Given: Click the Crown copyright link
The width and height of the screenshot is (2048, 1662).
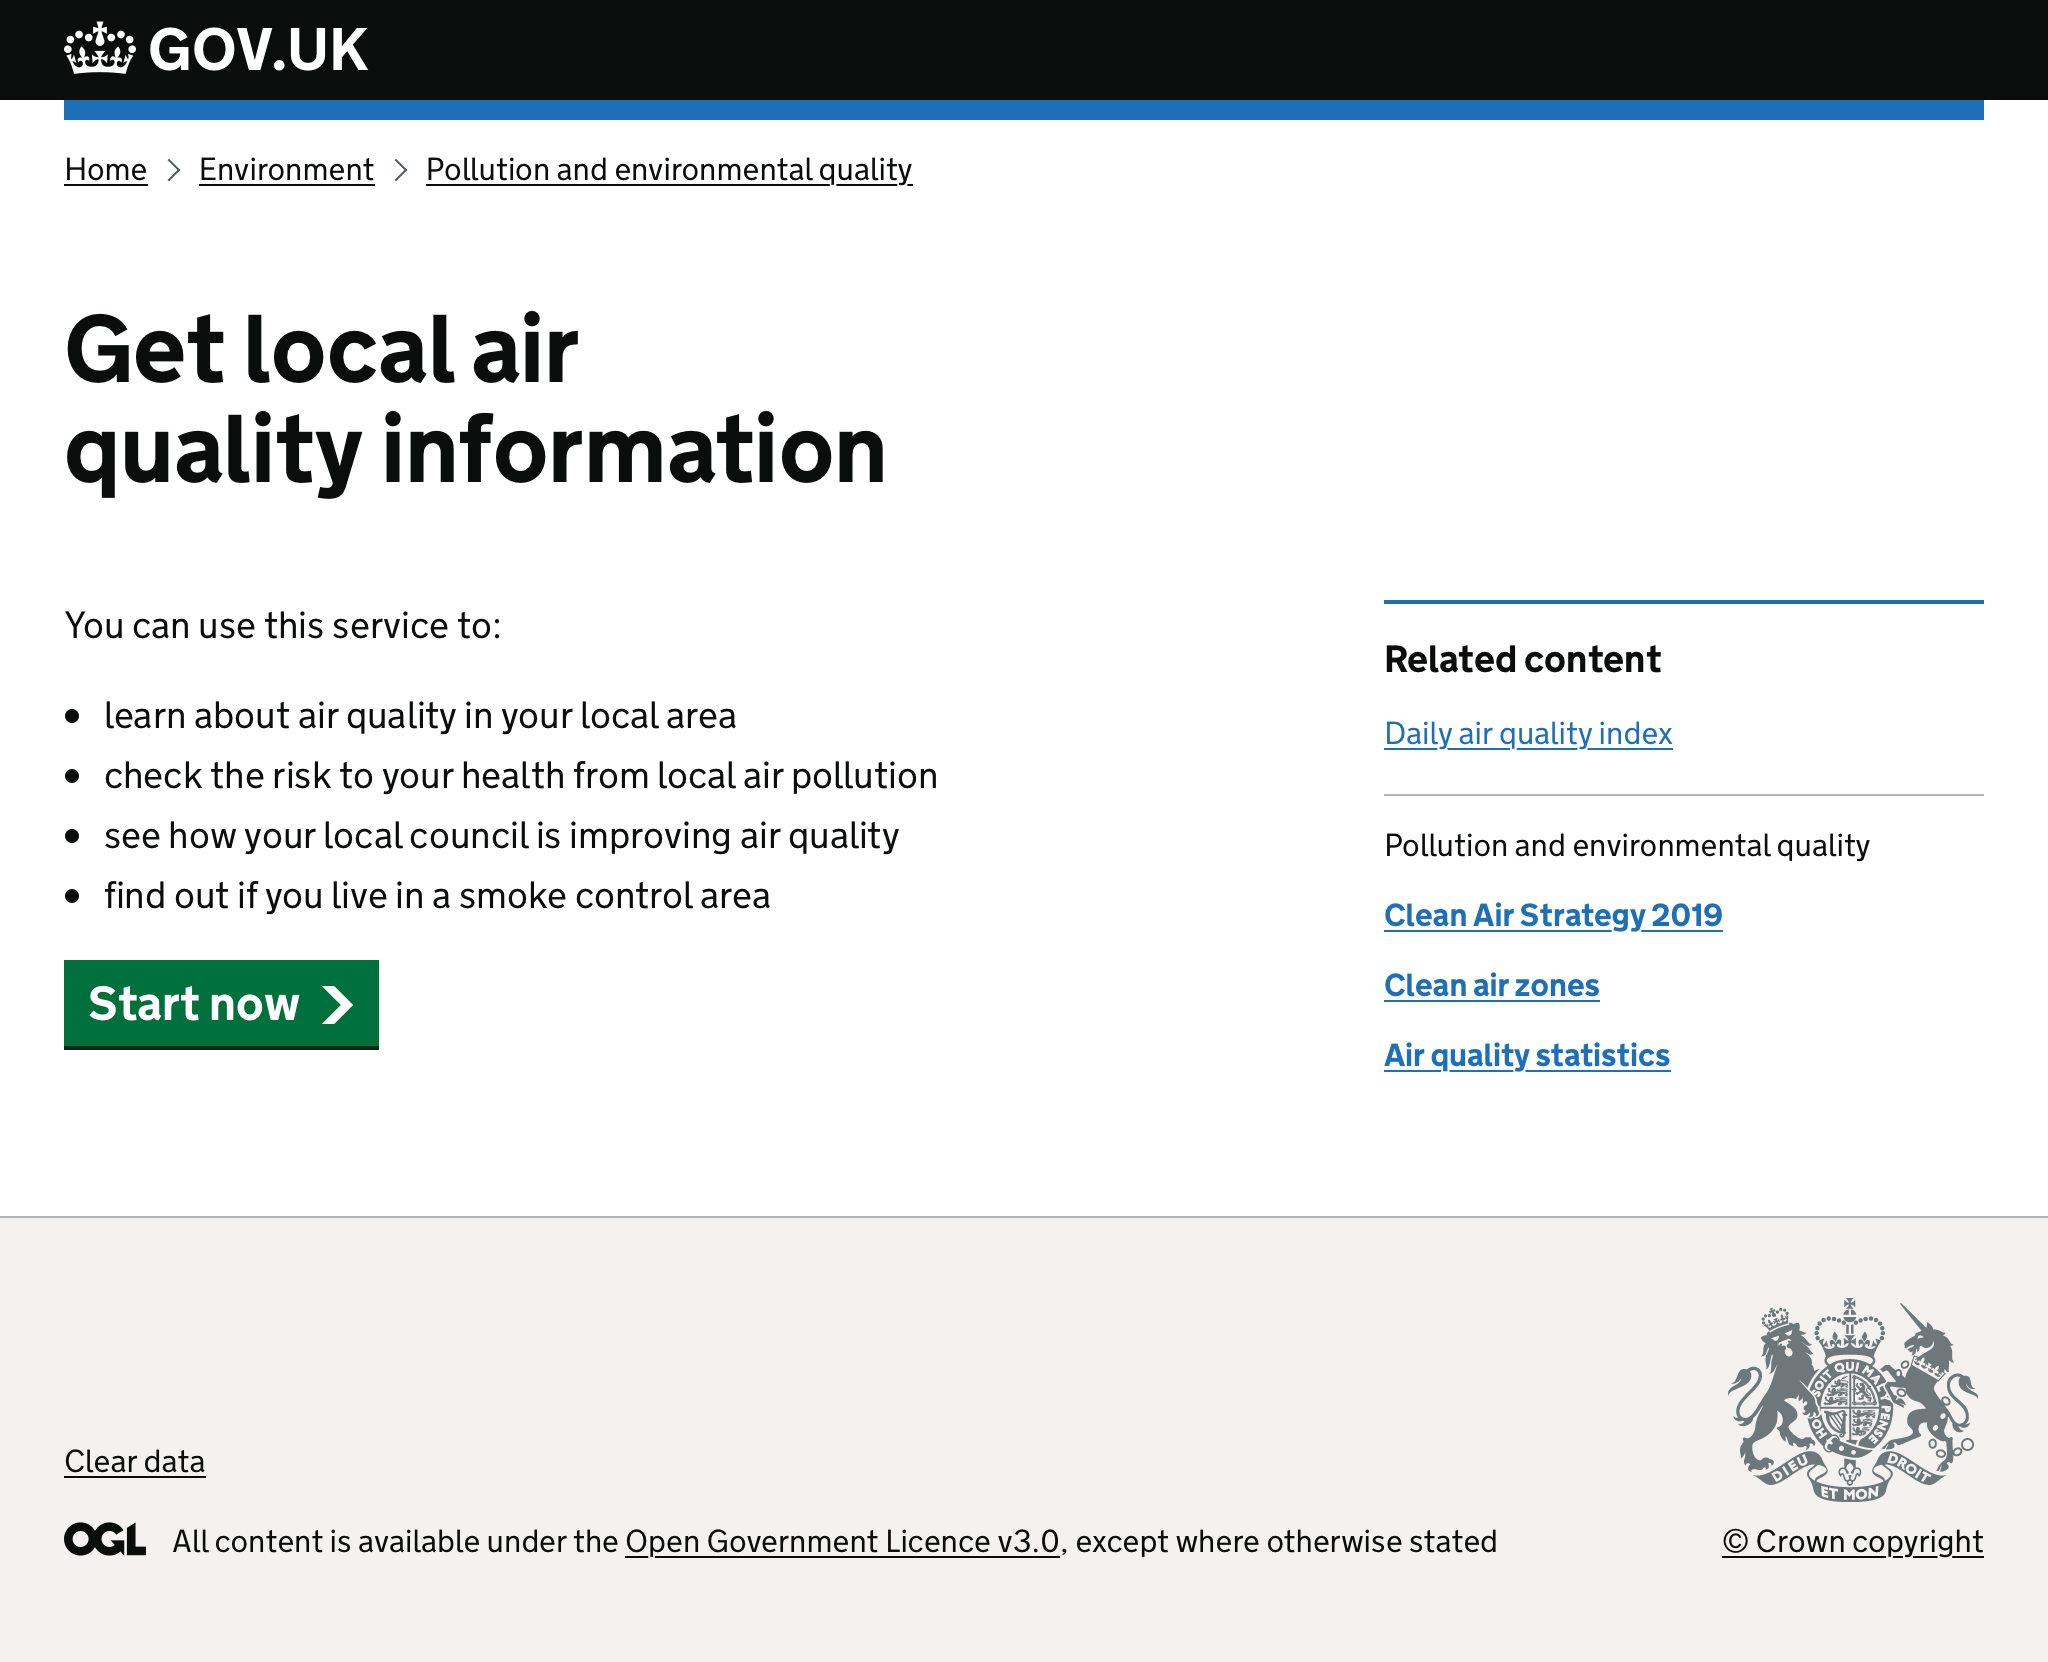Looking at the screenshot, I should tap(1852, 1542).
